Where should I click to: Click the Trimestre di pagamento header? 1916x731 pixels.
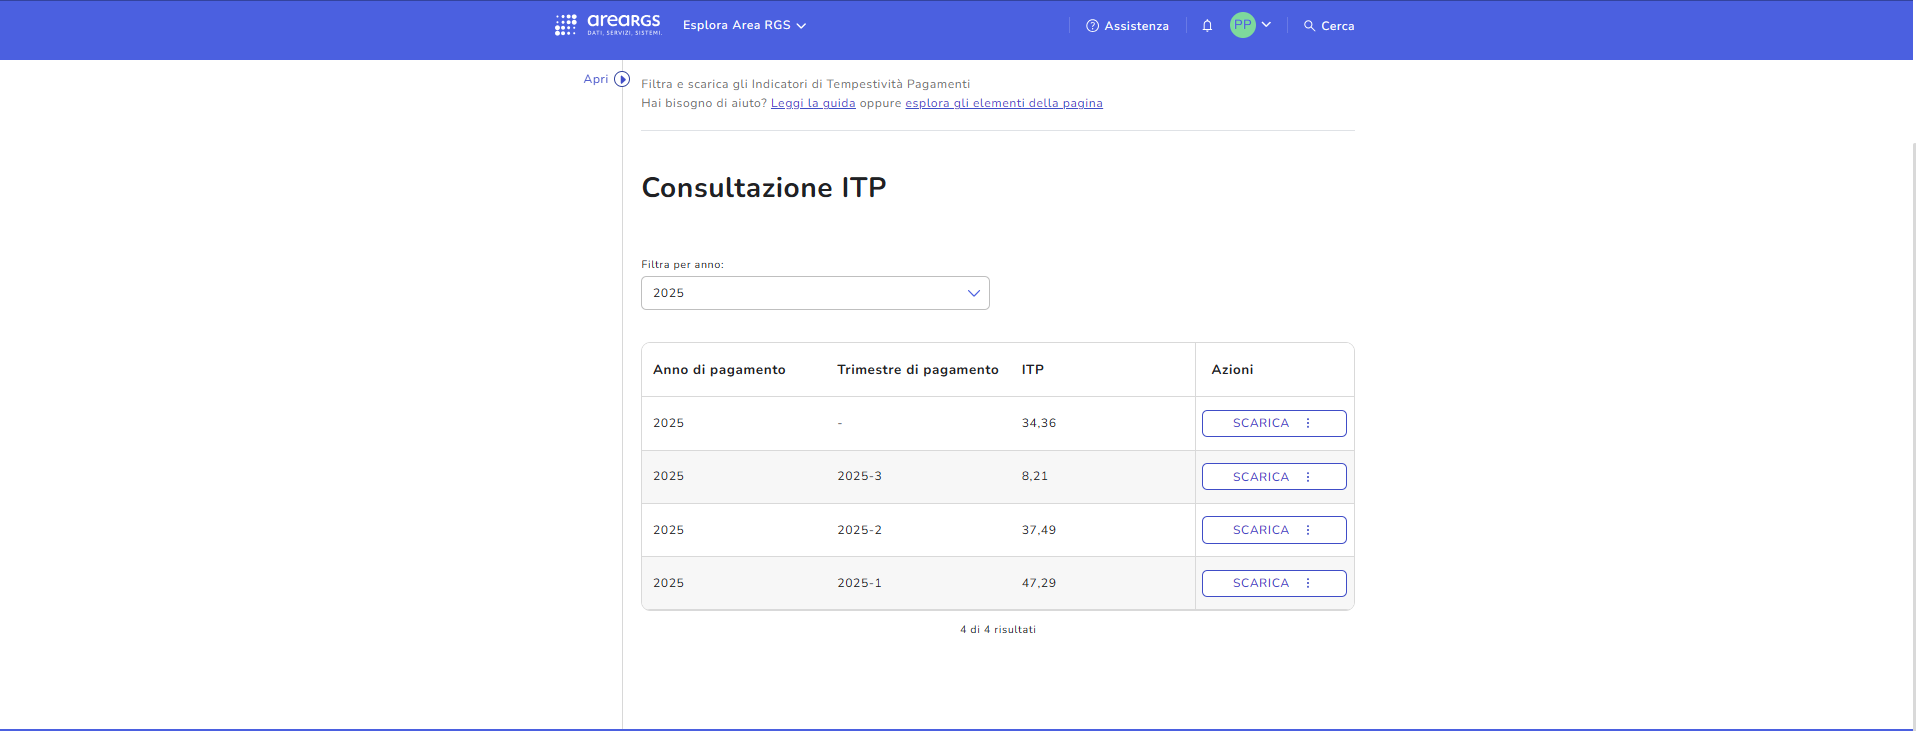coord(917,370)
